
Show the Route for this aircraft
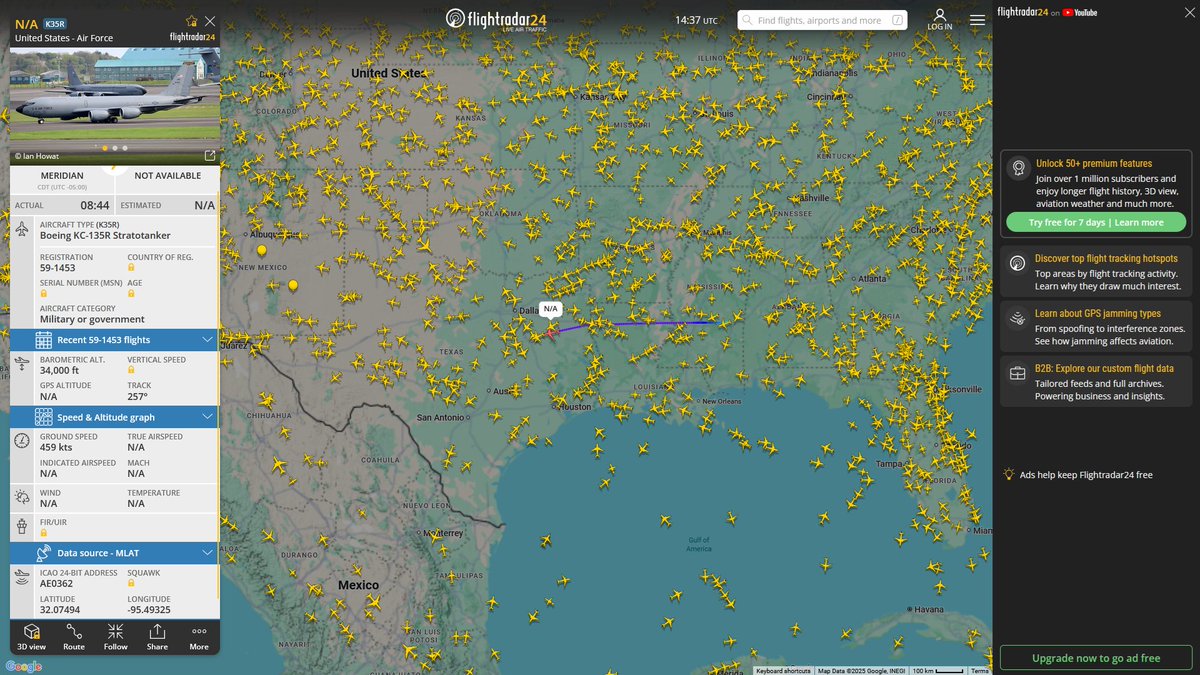[x=74, y=637]
